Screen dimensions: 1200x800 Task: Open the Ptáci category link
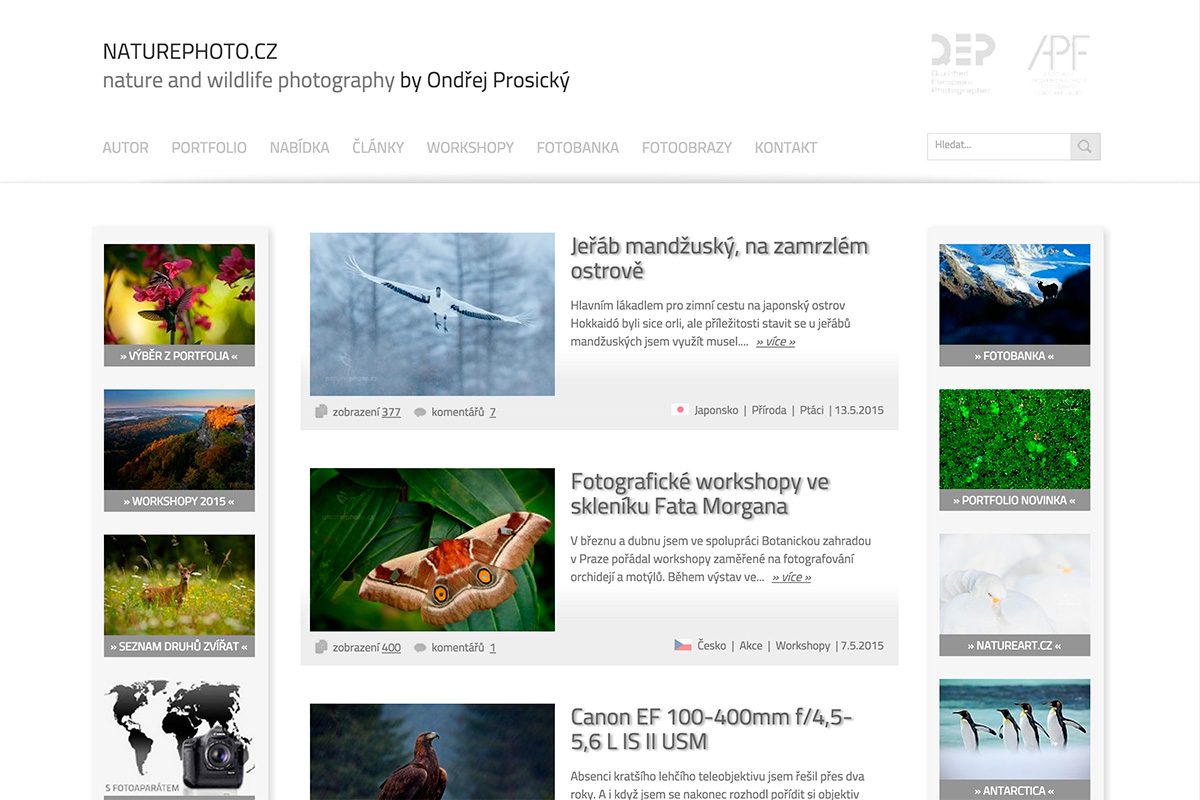811,410
